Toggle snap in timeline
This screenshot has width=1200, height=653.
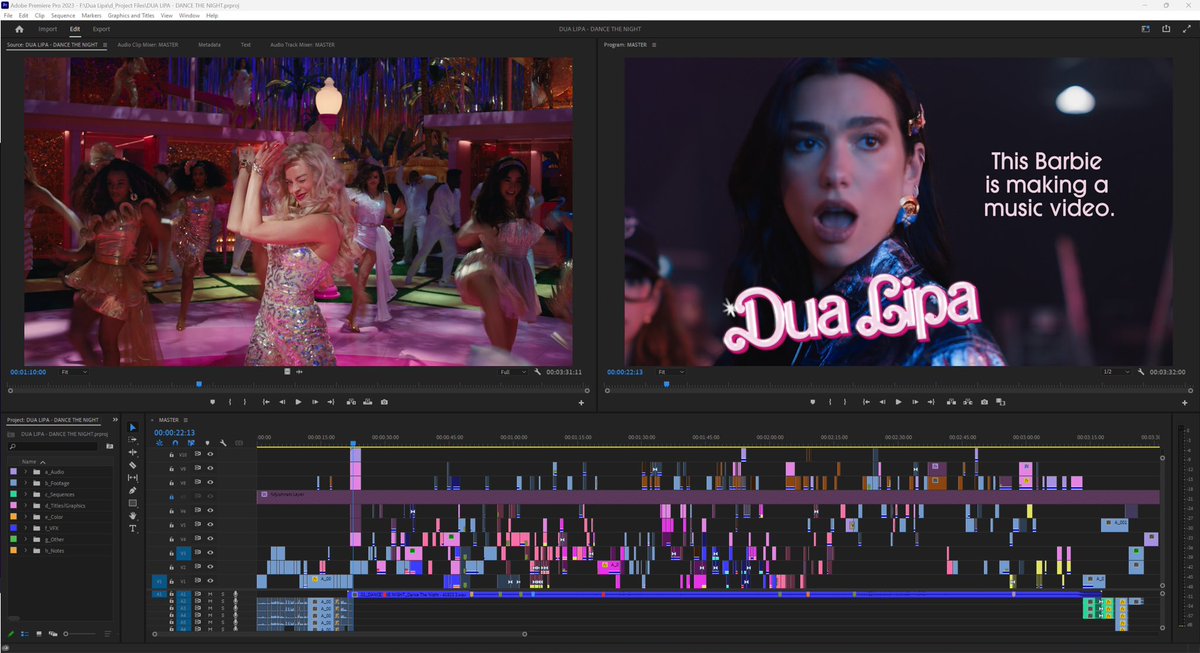(175, 442)
